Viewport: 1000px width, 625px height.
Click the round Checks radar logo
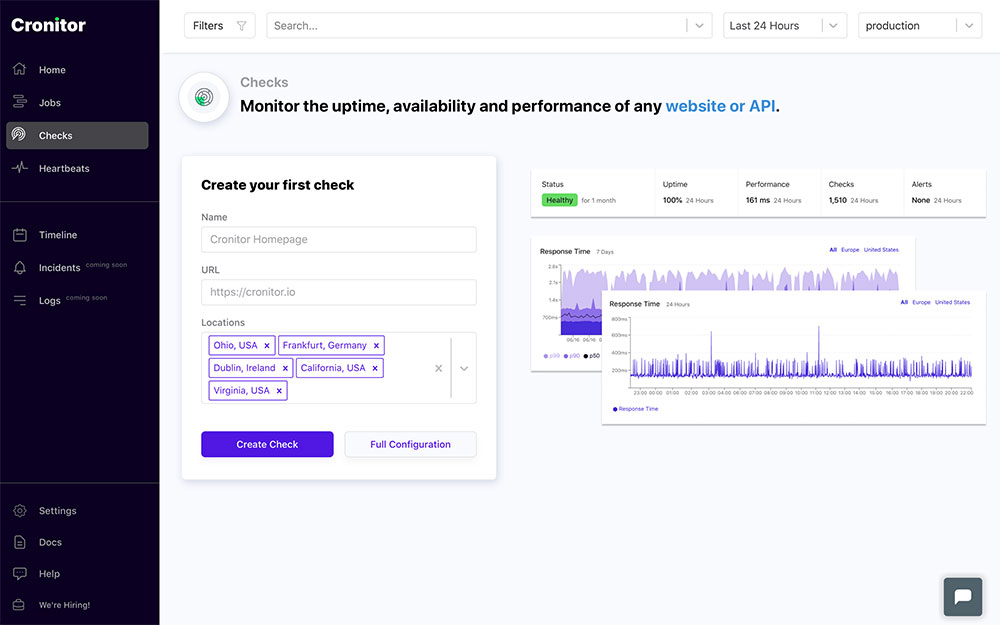(x=204, y=97)
